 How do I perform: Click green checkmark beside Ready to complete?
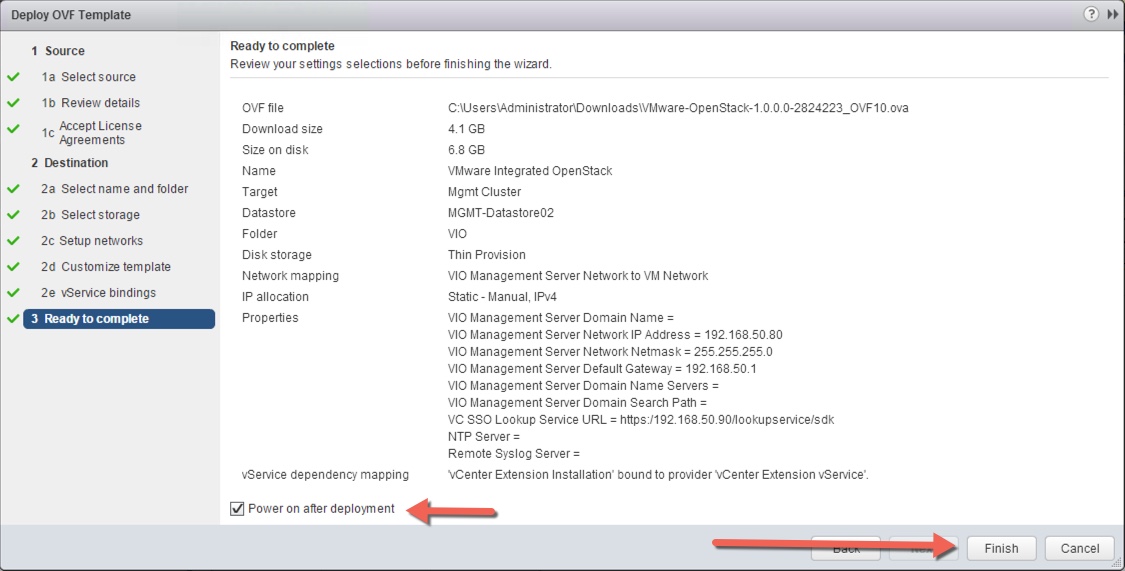(13, 319)
